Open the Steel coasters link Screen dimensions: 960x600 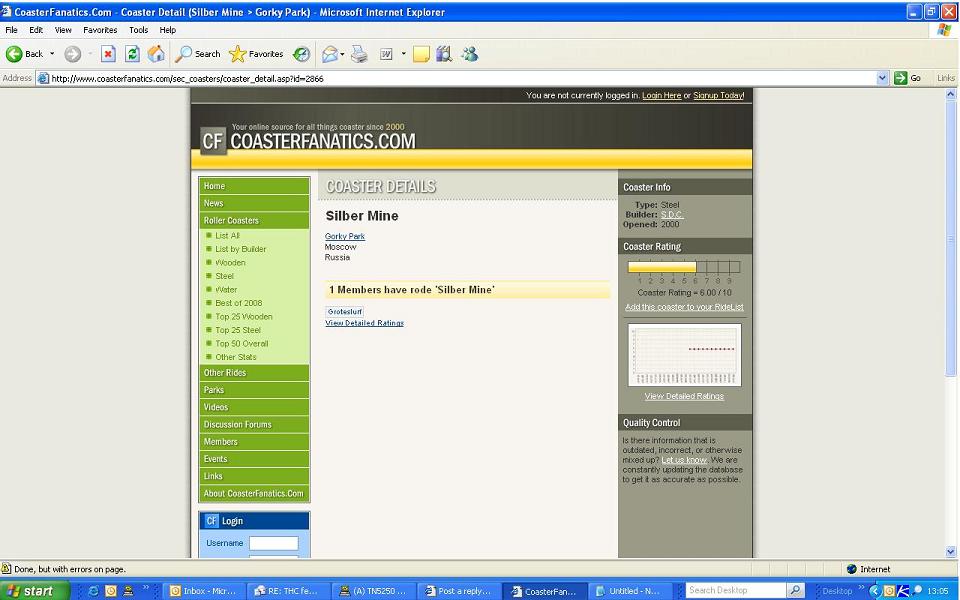click(x=224, y=276)
